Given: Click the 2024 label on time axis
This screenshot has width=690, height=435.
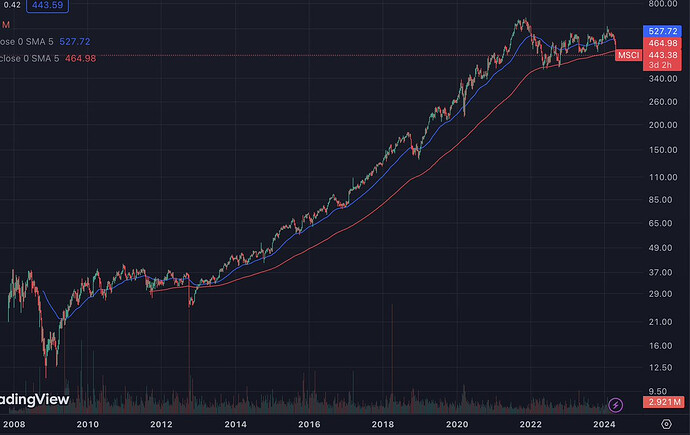Looking at the screenshot, I should coord(603,425).
